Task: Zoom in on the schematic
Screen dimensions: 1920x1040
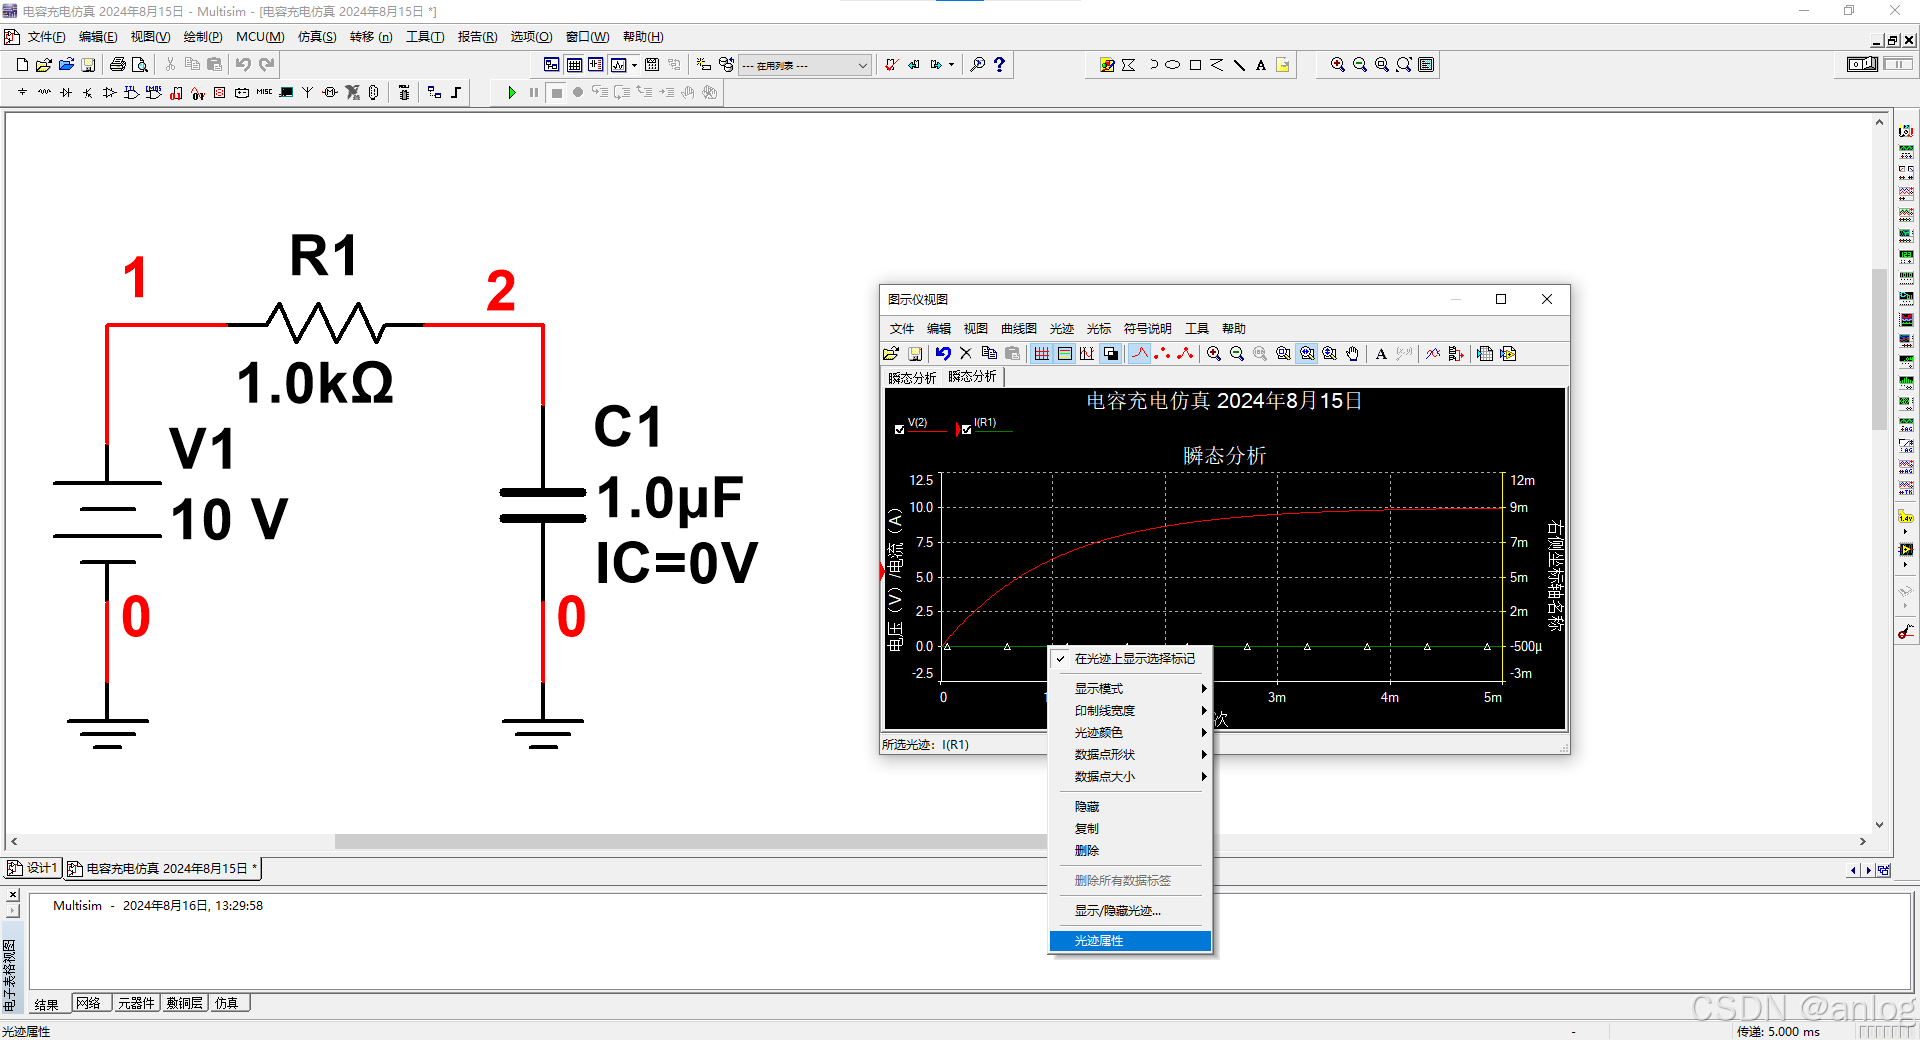Action: [1338, 65]
